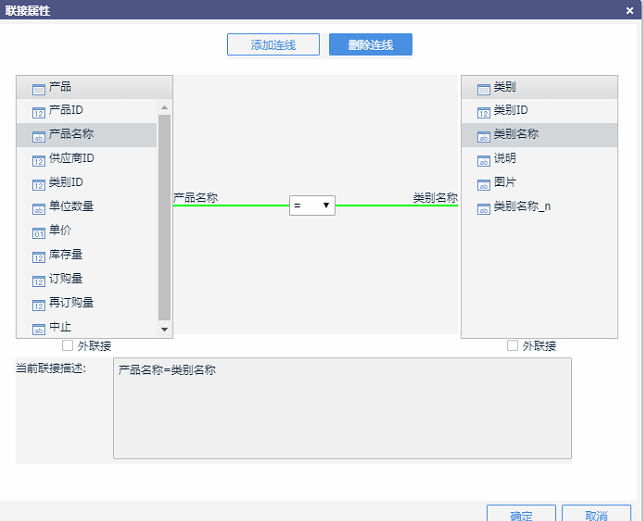Select the 订购量 field
Image resolution: width=643 pixels, height=521 pixels.
(x=87, y=279)
